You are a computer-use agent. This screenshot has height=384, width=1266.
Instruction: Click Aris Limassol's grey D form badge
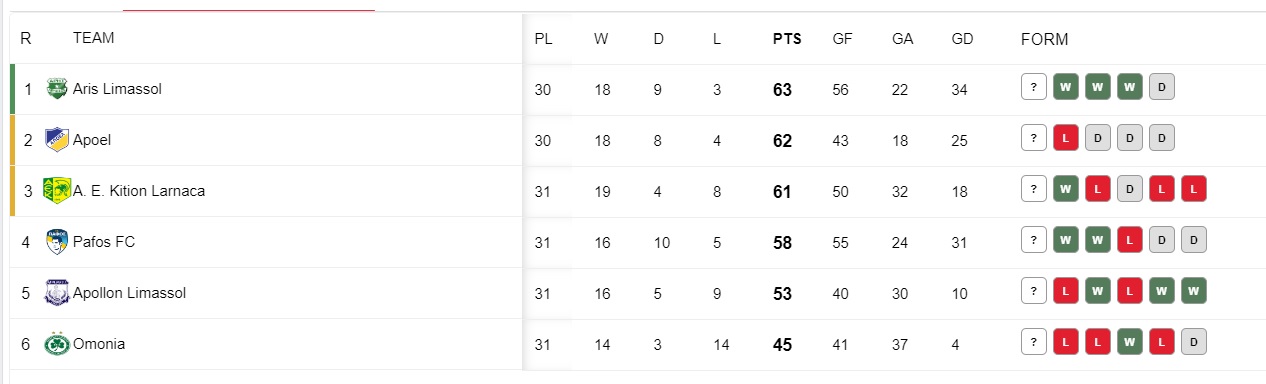[1162, 87]
